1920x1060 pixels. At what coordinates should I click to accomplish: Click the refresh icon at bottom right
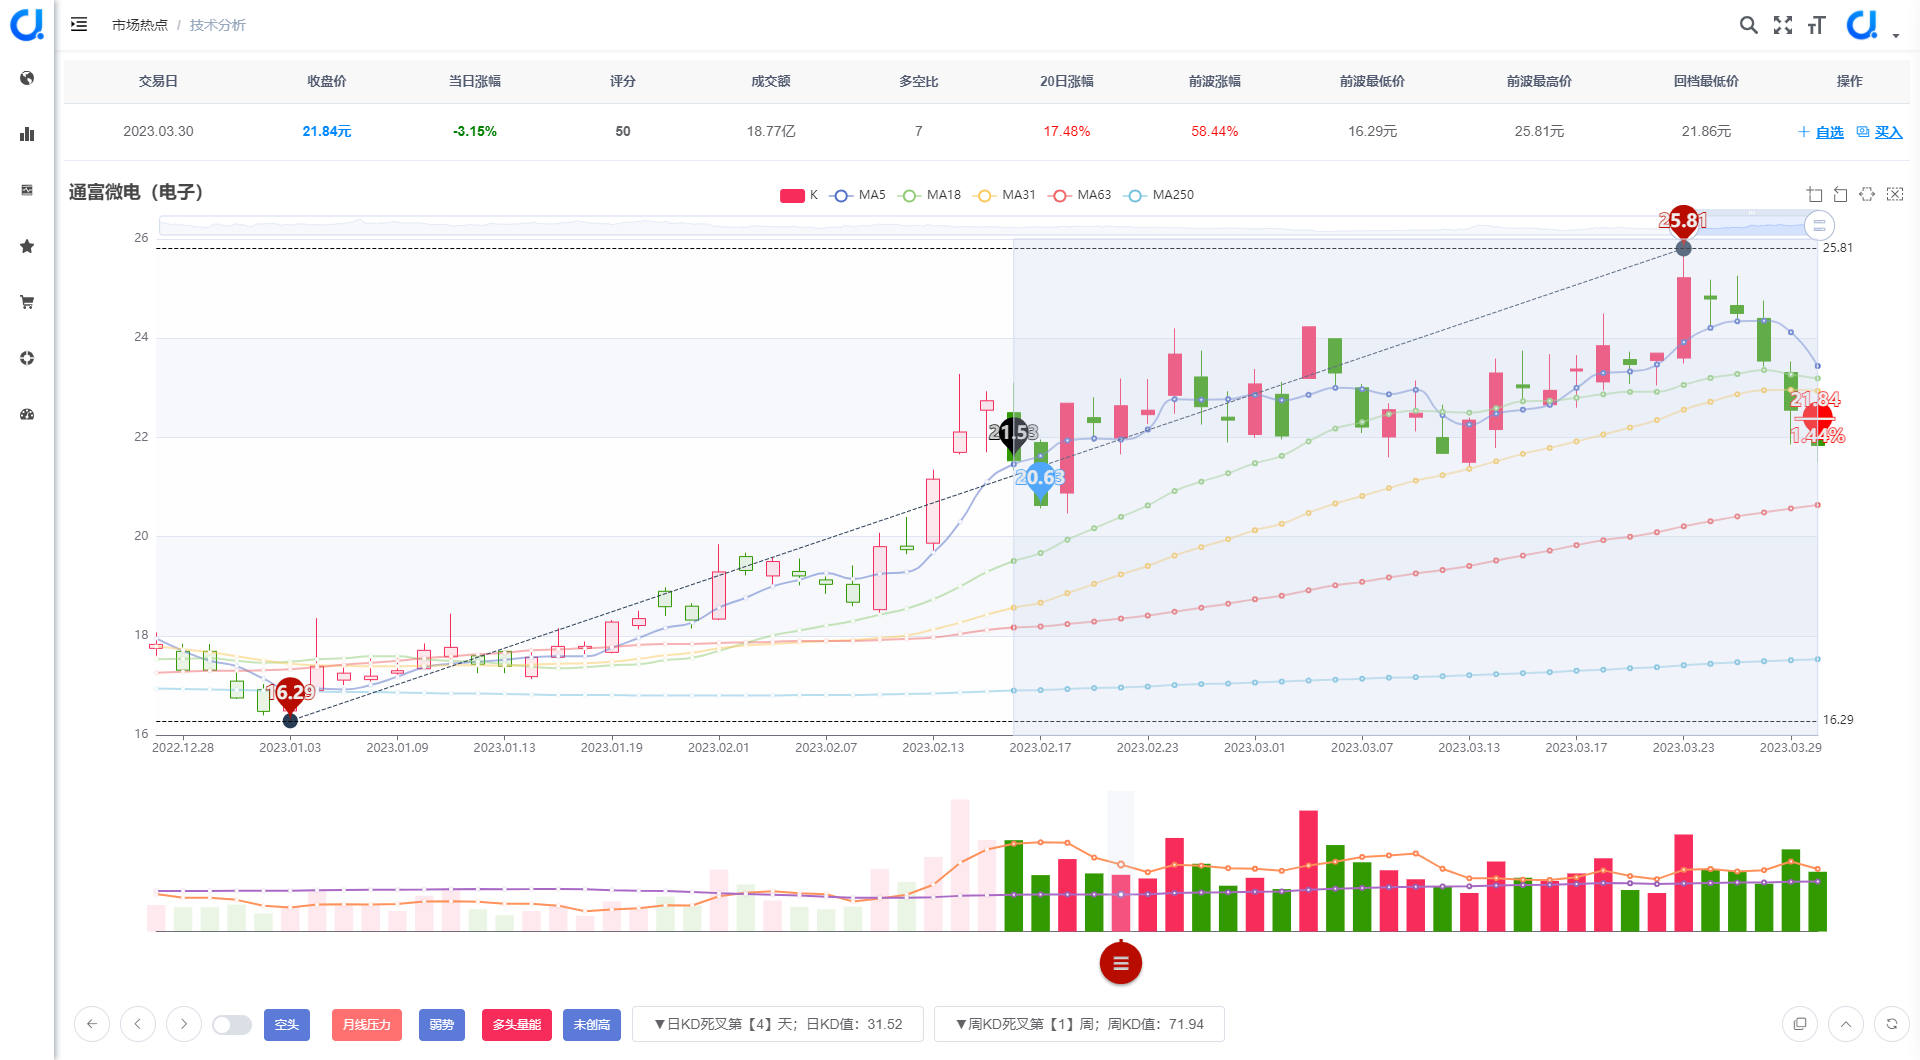click(x=1892, y=1024)
